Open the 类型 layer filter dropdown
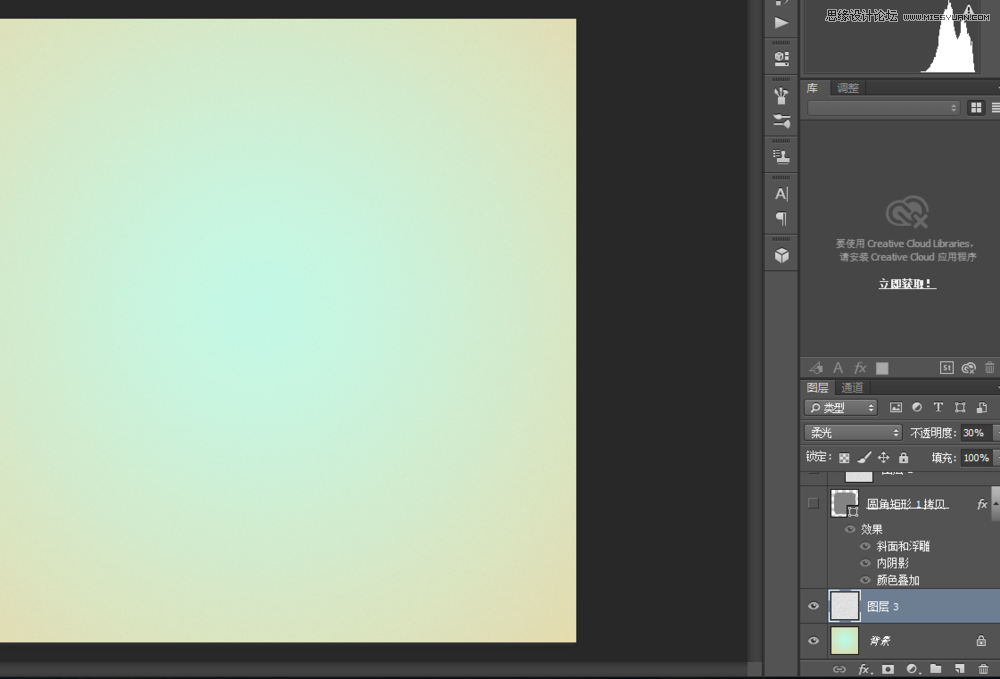 tap(841, 408)
